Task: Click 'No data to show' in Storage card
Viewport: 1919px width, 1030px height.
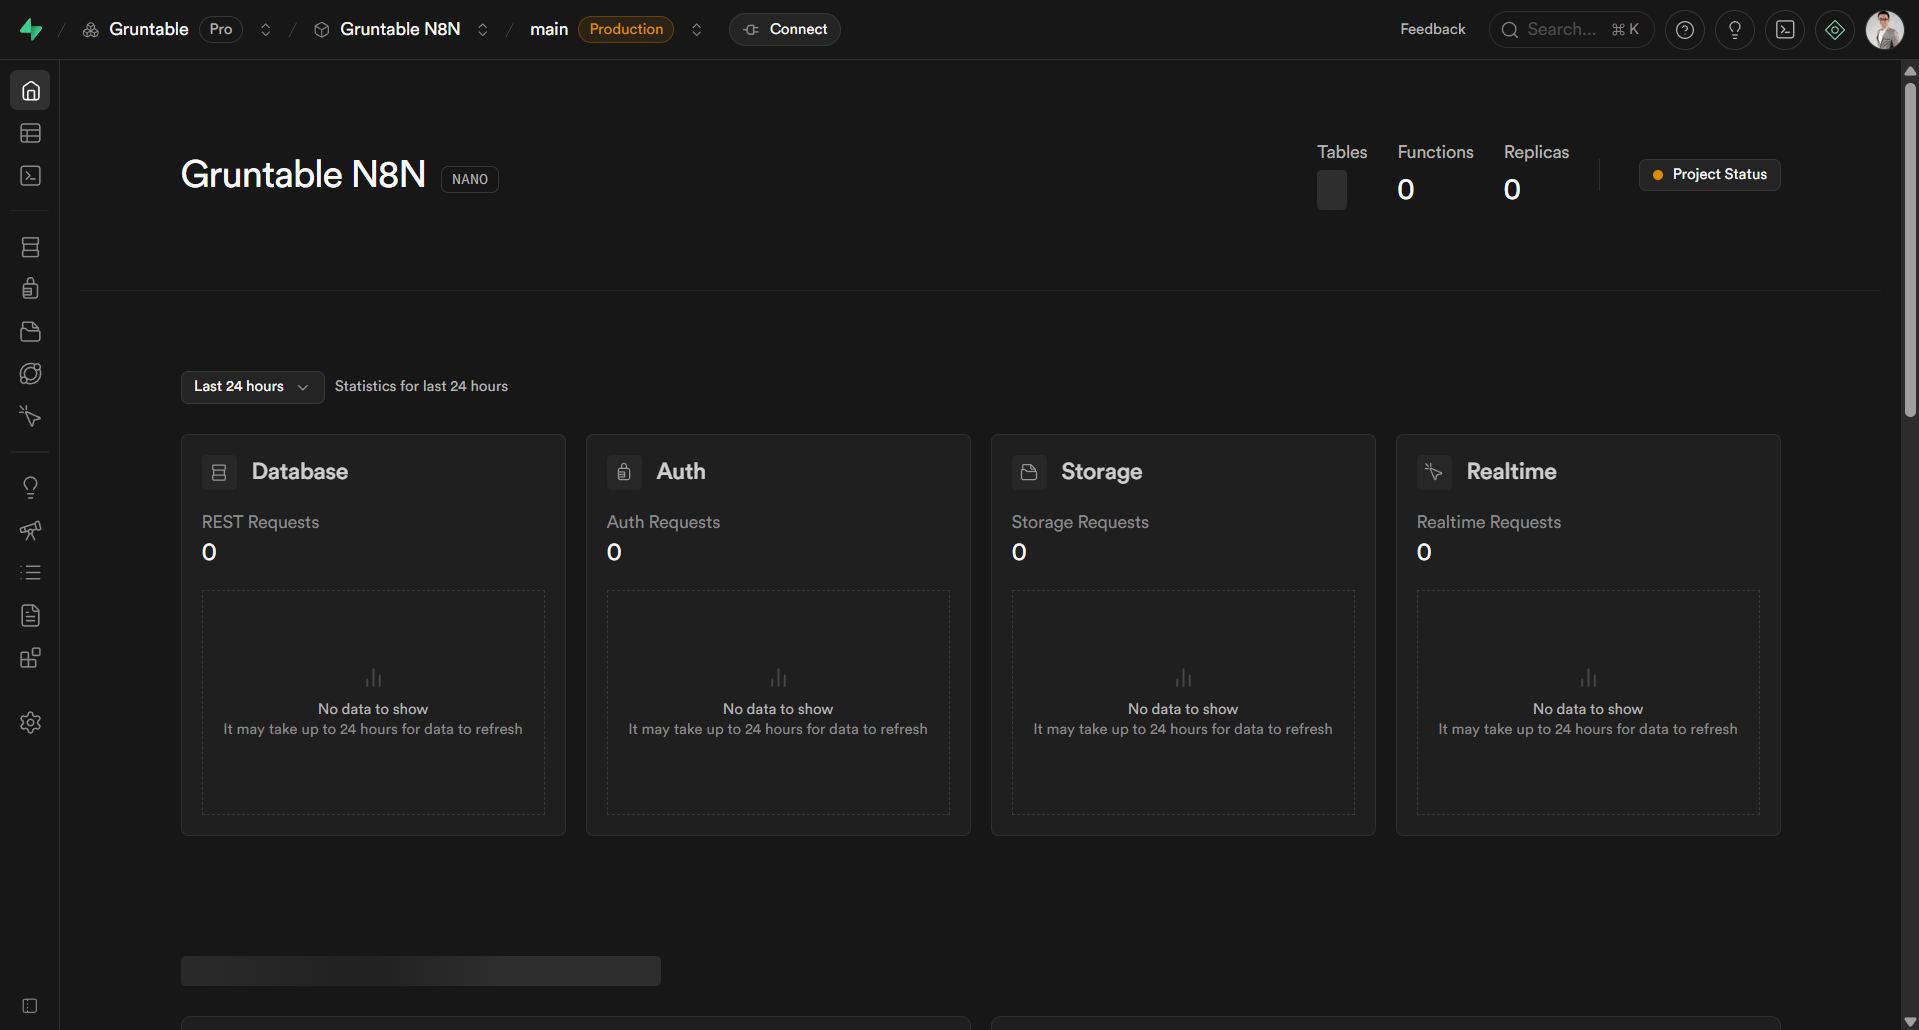Action: pos(1183,709)
